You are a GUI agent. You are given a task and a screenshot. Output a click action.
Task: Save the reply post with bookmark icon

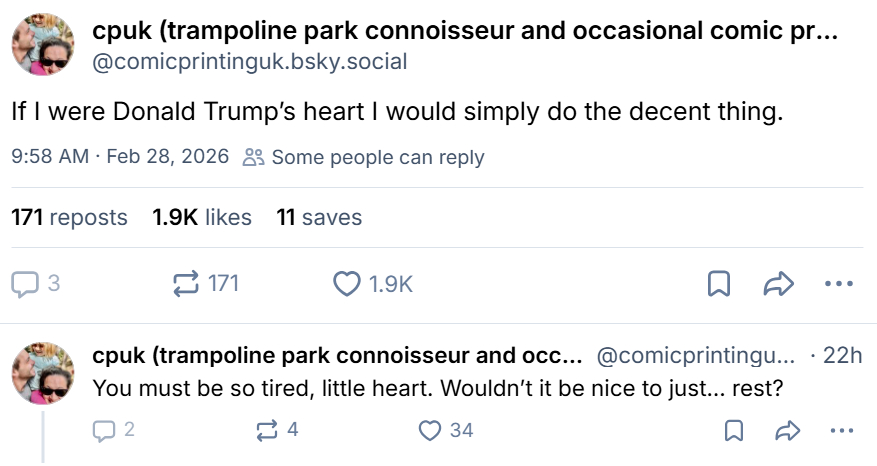point(733,431)
